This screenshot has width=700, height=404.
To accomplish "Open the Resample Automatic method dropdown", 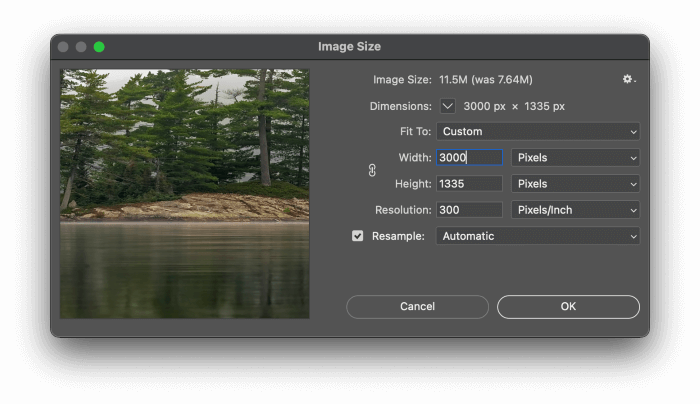I will point(537,236).
